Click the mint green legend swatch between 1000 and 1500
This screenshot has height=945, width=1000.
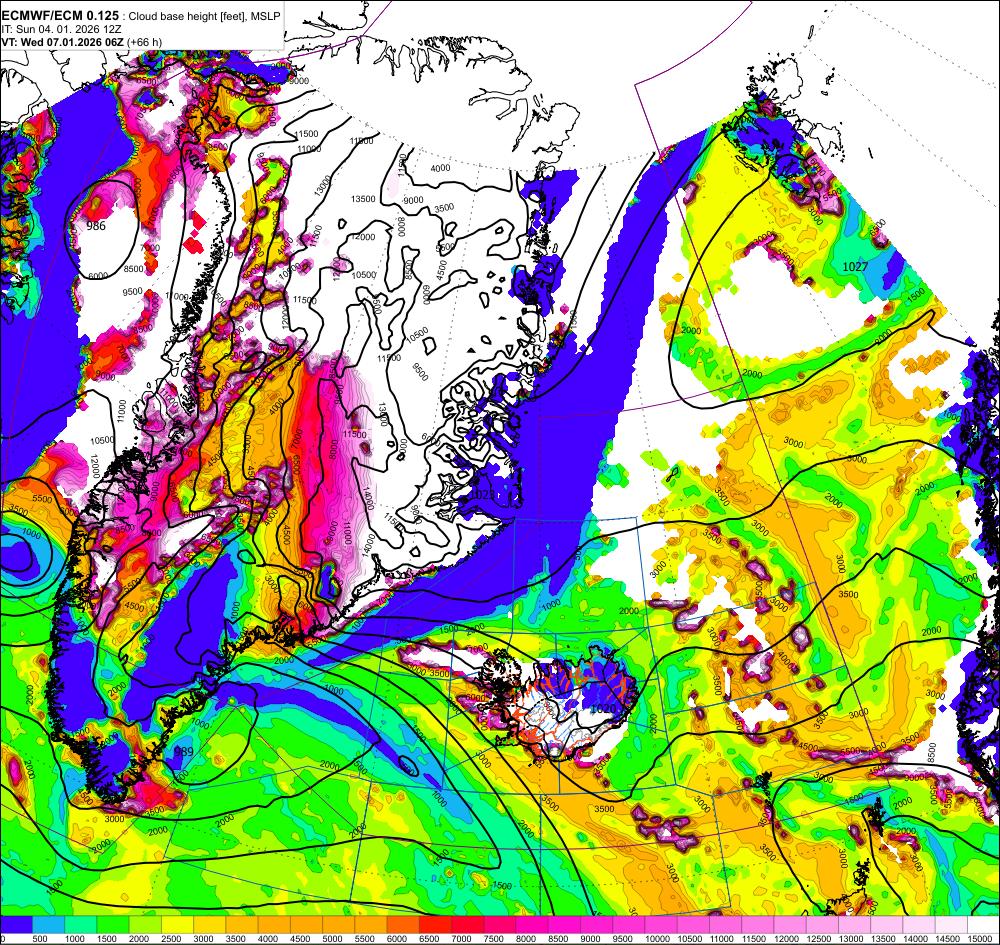(80, 924)
